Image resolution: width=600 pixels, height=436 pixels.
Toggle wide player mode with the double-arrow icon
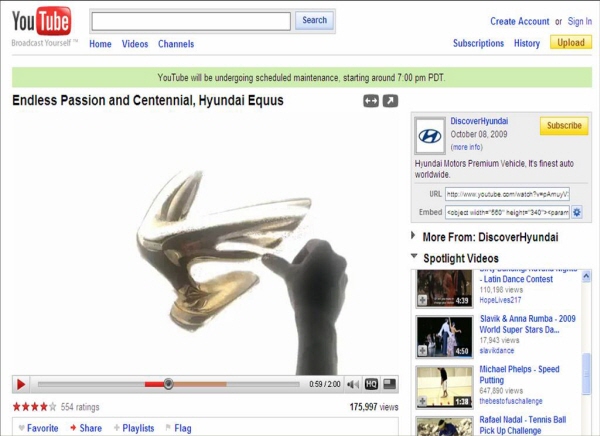click(371, 101)
